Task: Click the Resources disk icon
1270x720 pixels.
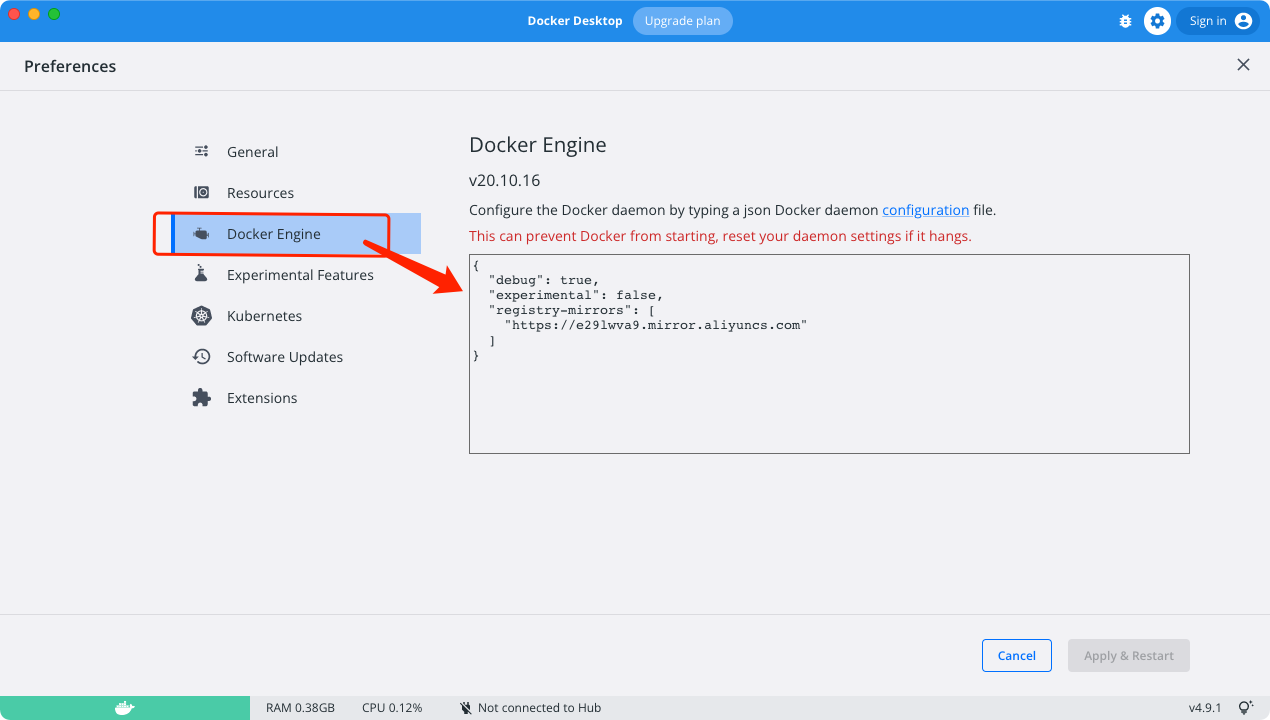Action: pos(201,193)
